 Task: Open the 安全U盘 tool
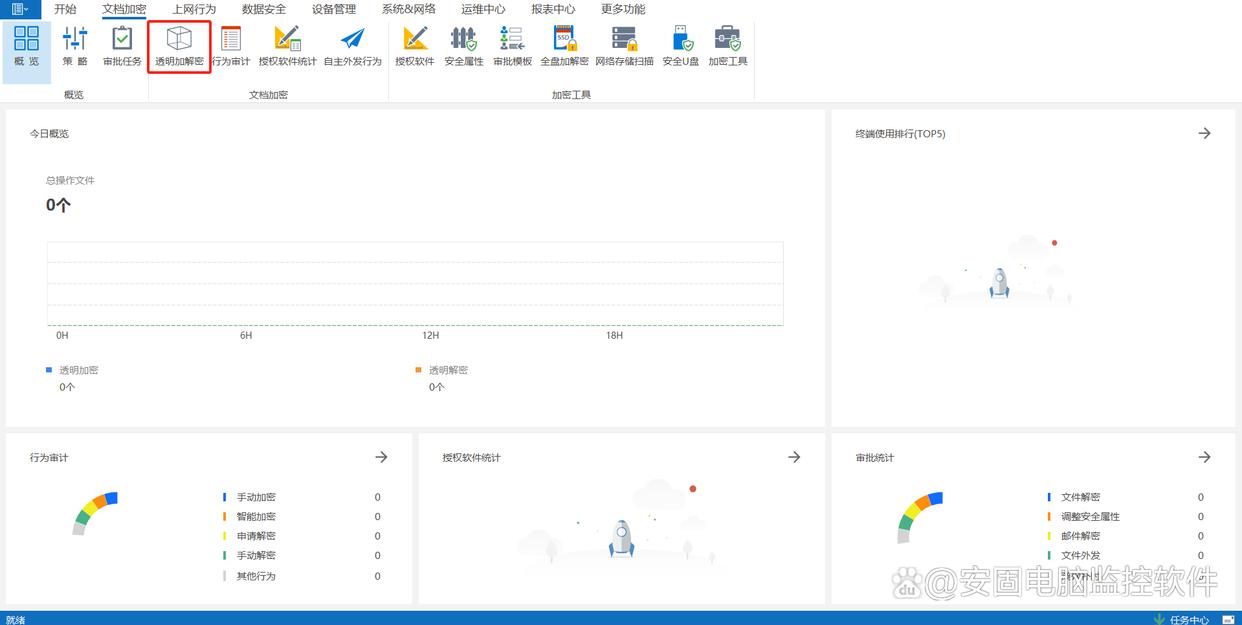[680, 47]
